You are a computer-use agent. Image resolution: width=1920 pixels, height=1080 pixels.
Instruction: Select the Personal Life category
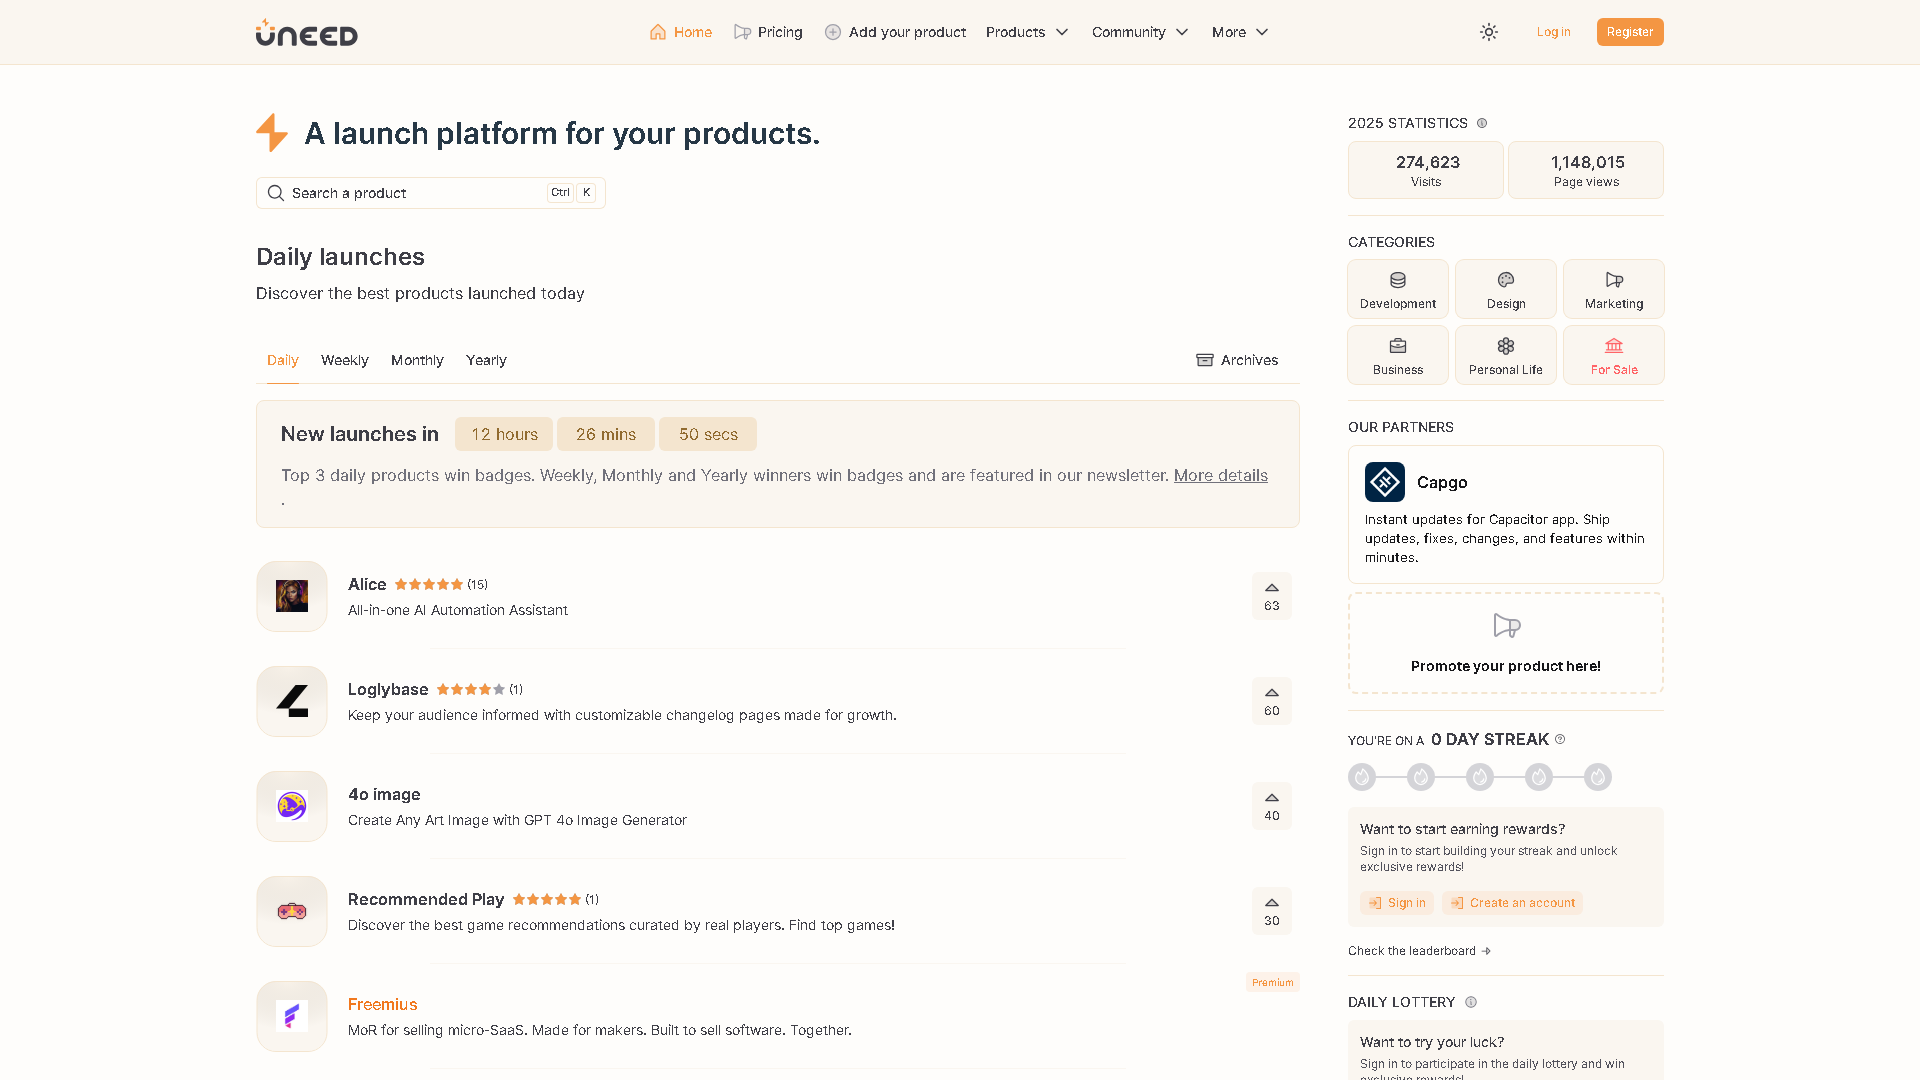click(x=1506, y=355)
